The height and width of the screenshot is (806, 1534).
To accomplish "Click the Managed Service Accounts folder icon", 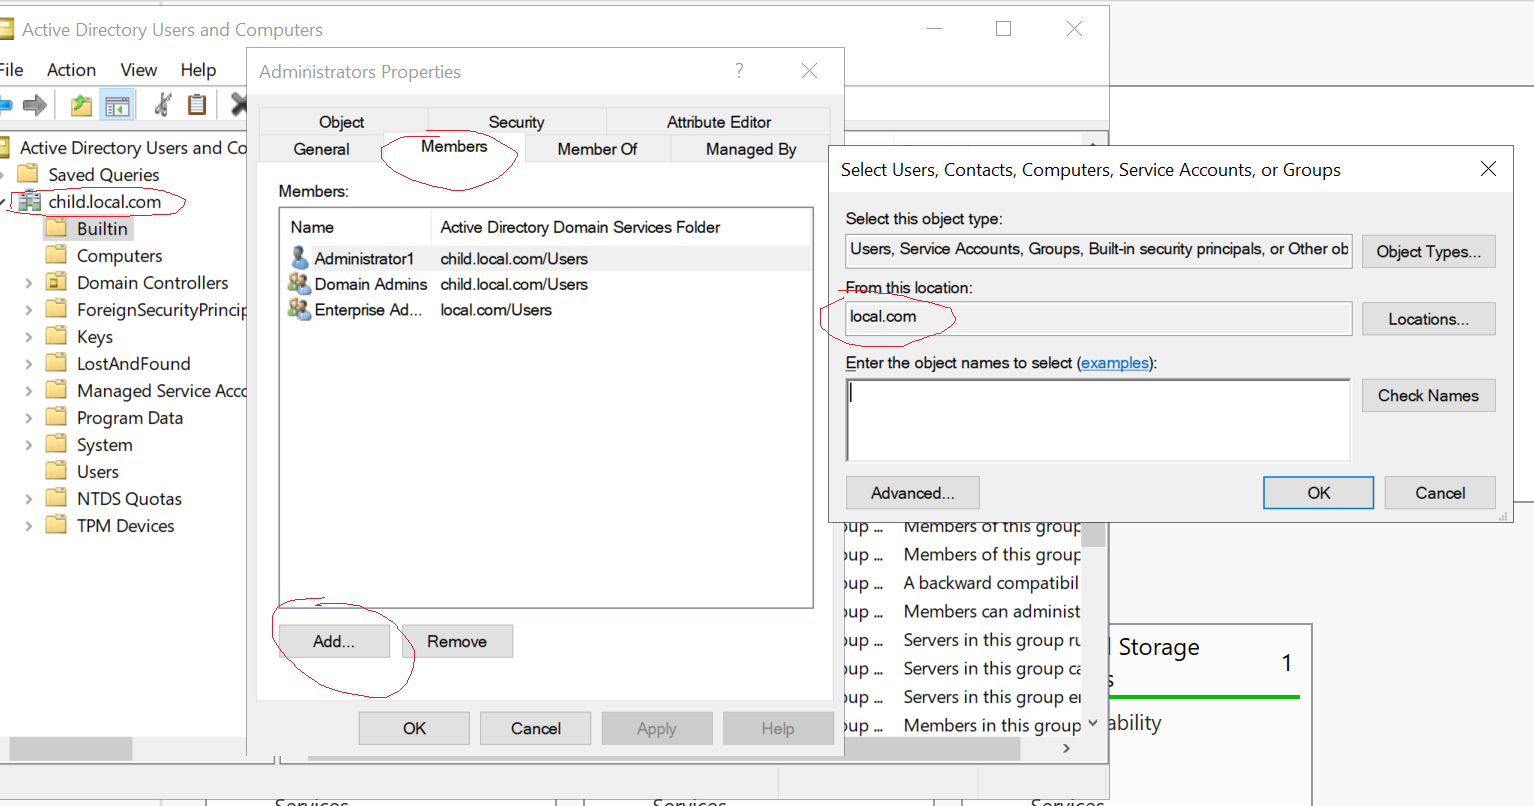I will [57, 390].
